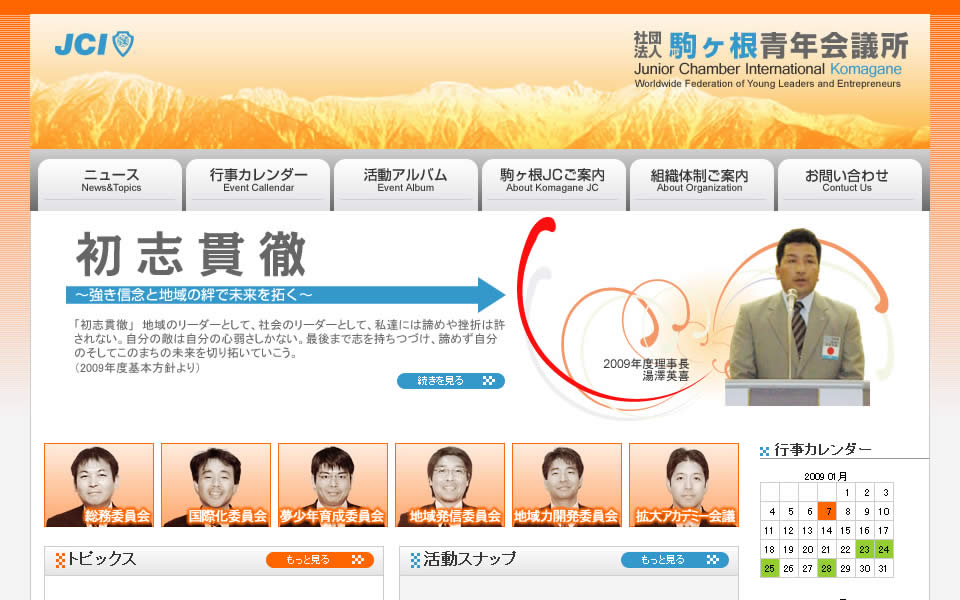Open the 地域発信委員会 committee thumbnail
This screenshot has height=600, width=960.
(450, 485)
